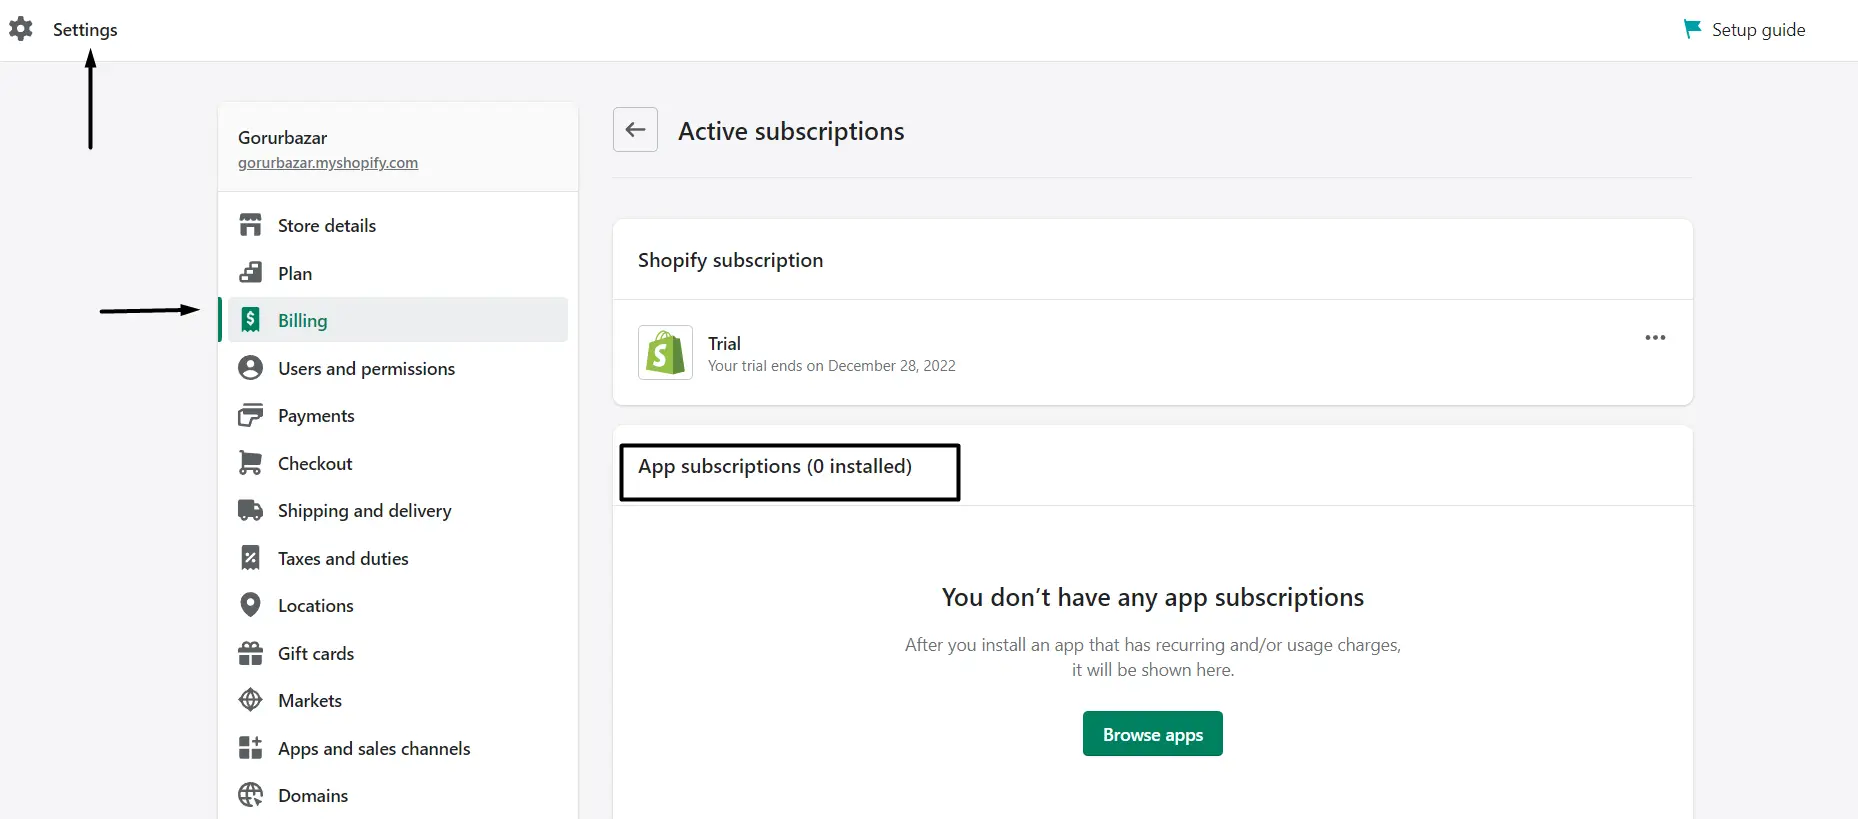Click trial ends on December 28, 2022 text

pos(832,366)
